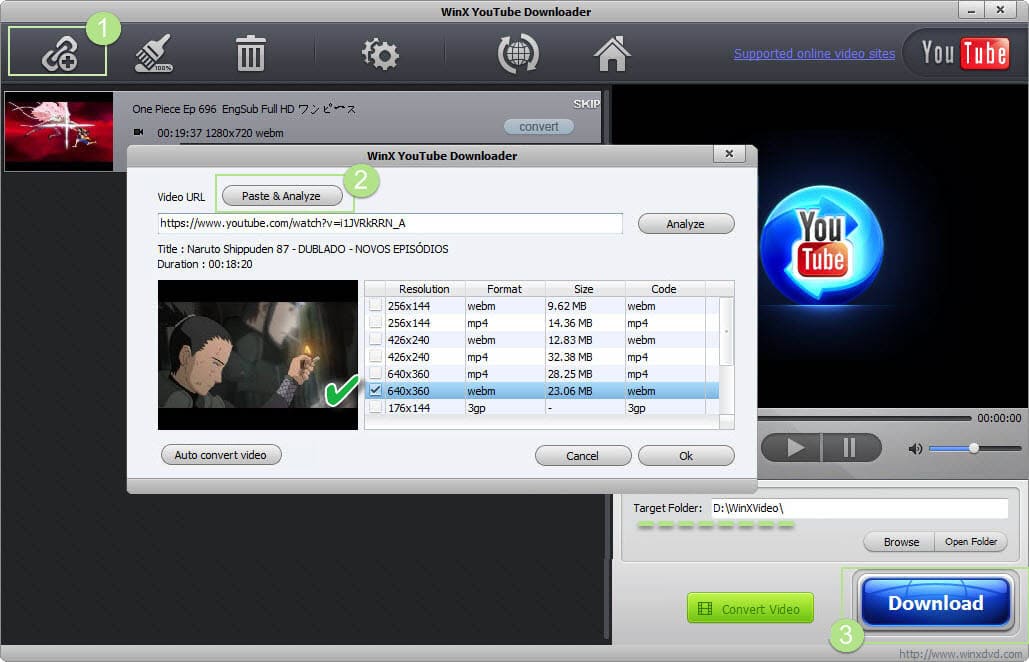Close the WinX YouTube Downloader dialog
1029x662 pixels.
(x=729, y=154)
